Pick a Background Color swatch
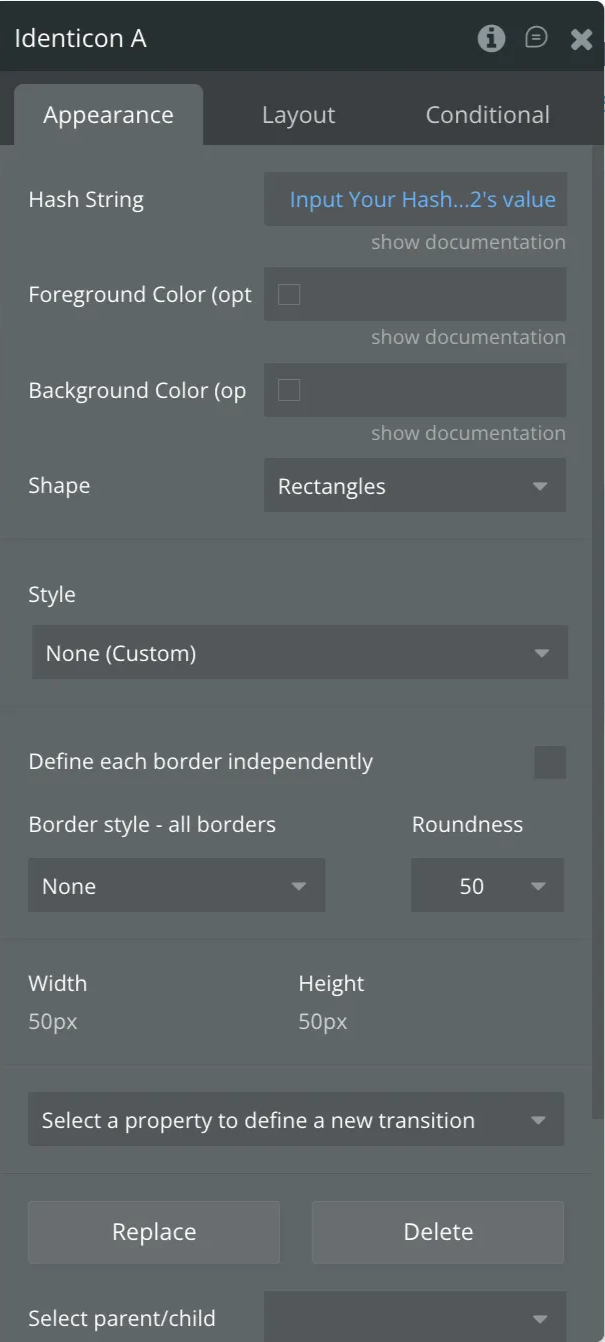The height and width of the screenshot is (1342, 605). (289, 390)
